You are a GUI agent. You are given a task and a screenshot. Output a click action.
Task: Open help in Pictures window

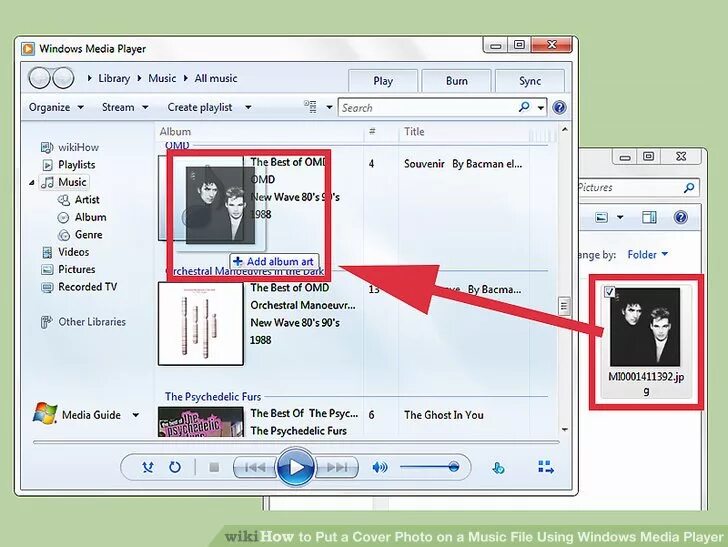tap(680, 217)
